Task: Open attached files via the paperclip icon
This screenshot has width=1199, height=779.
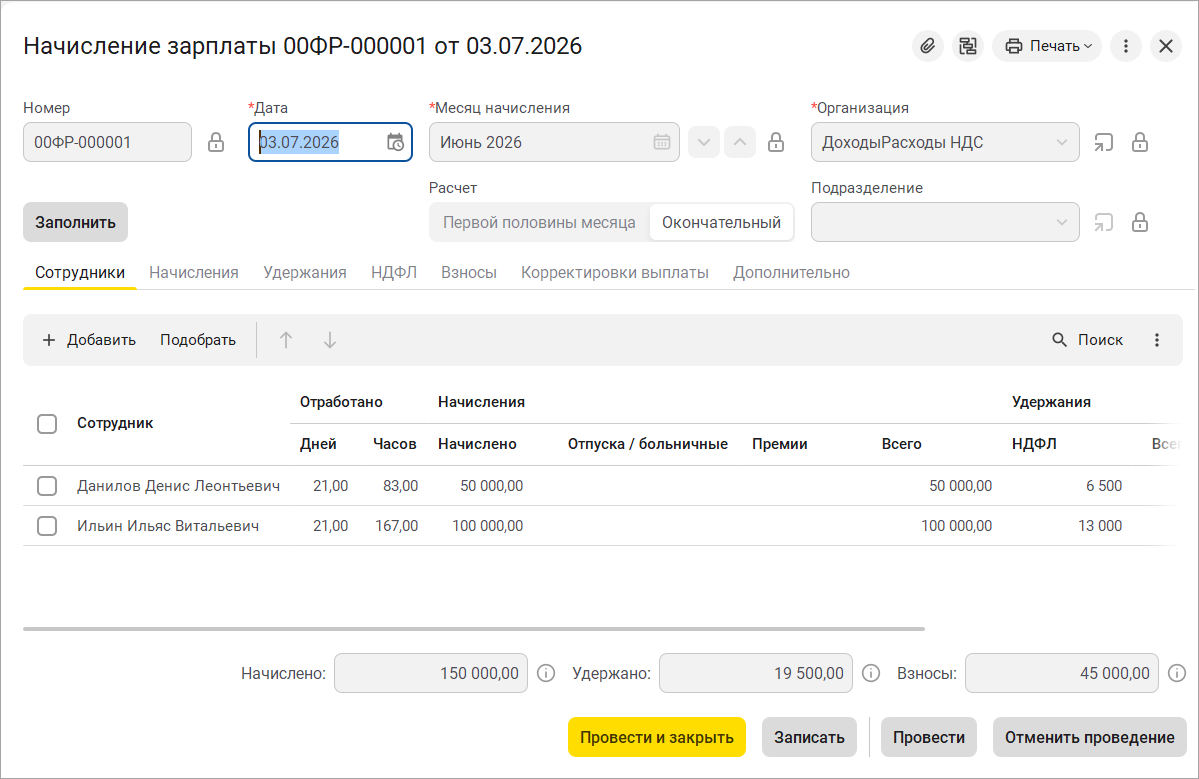Action: [928, 46]
